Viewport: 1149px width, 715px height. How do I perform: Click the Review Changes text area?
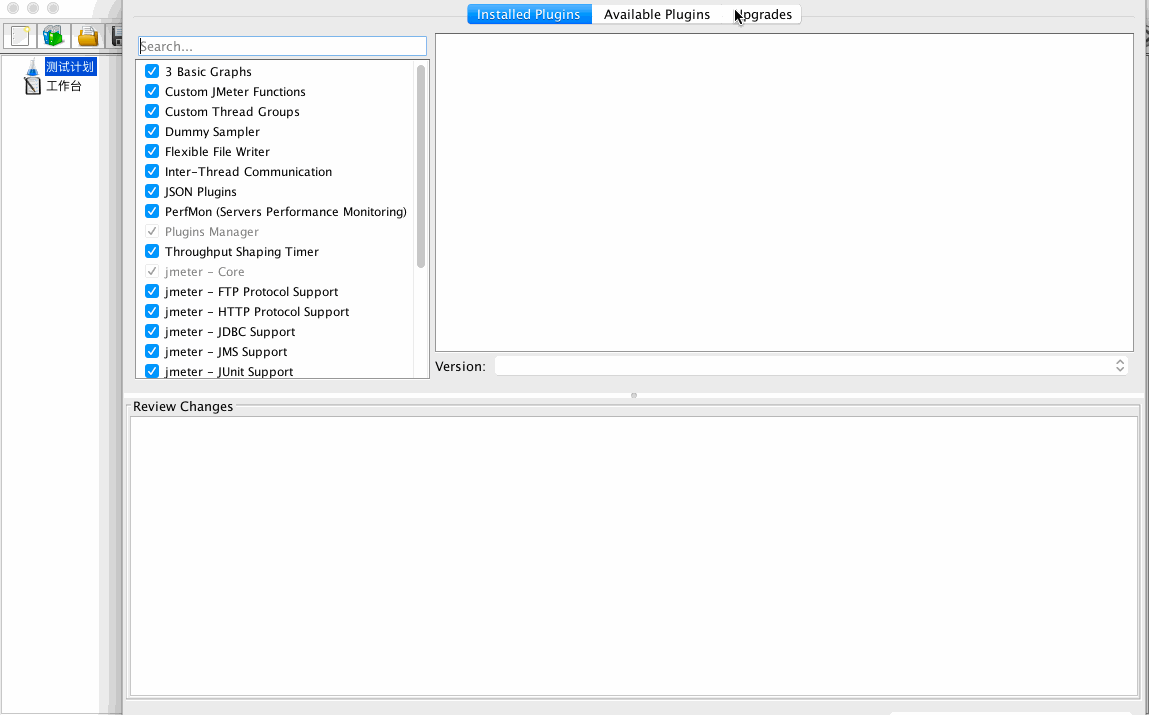pyautogui.click(x=634, y=556)
